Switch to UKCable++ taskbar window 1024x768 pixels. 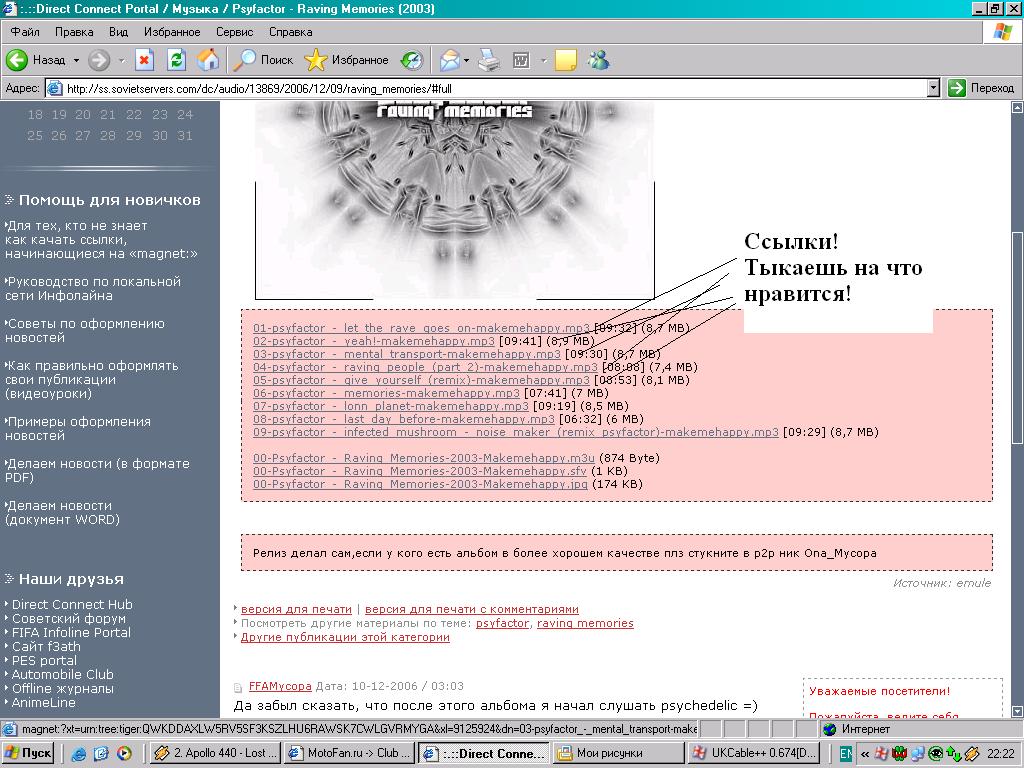754,753
